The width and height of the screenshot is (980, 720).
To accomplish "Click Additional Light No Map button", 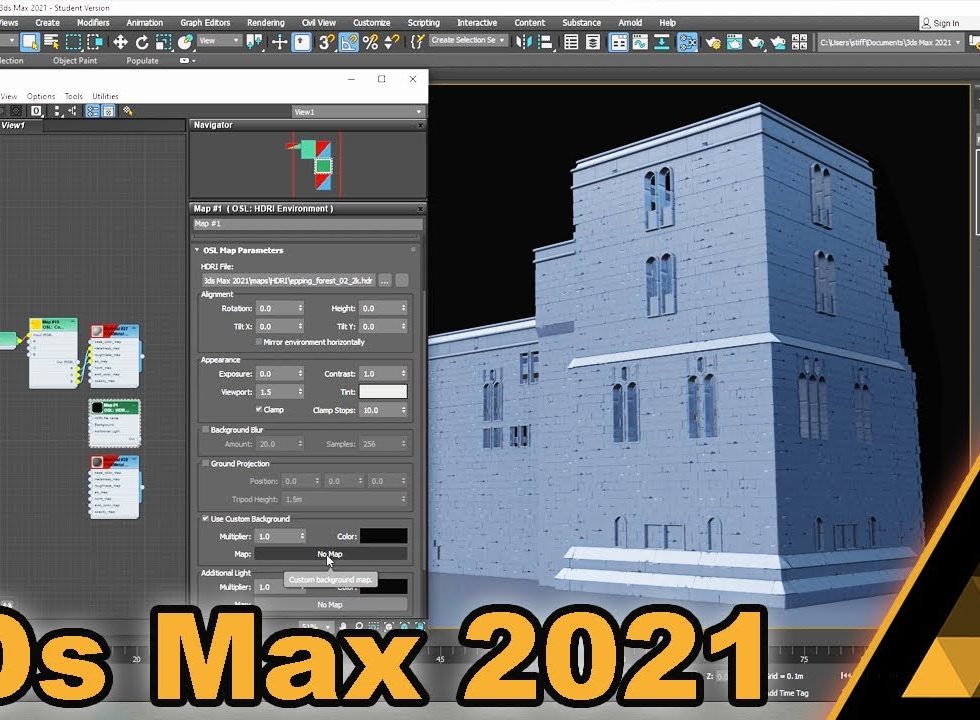I will (x=330, y=604).
